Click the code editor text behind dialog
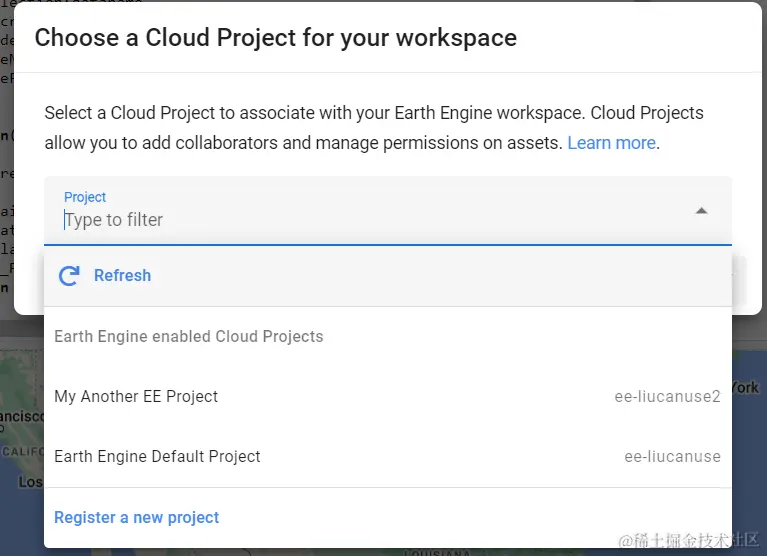Screen dimensions: 767x556 tap(6, 150)
